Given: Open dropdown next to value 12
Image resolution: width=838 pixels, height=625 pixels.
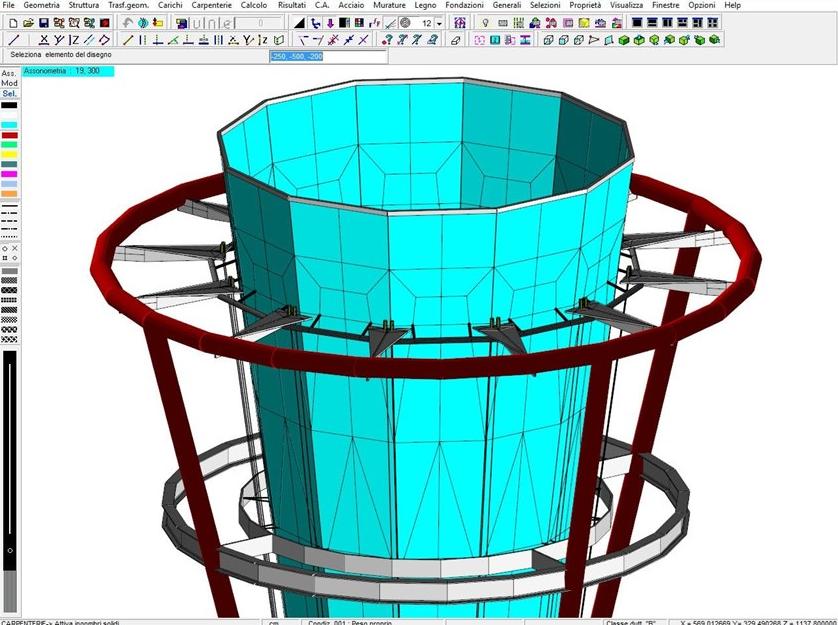Looking at the screenshot, I should (x=439, y=22).
